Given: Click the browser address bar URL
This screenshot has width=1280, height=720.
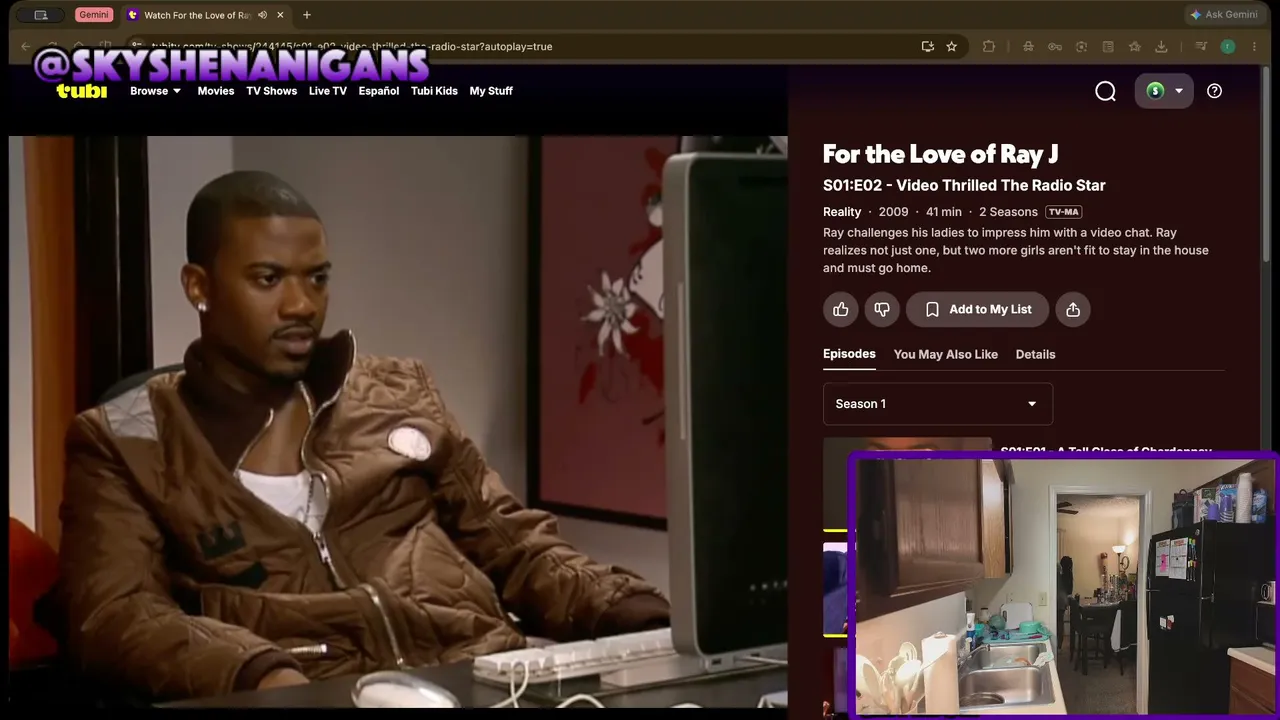Looking at the screenshot, I should pos(351,46).
